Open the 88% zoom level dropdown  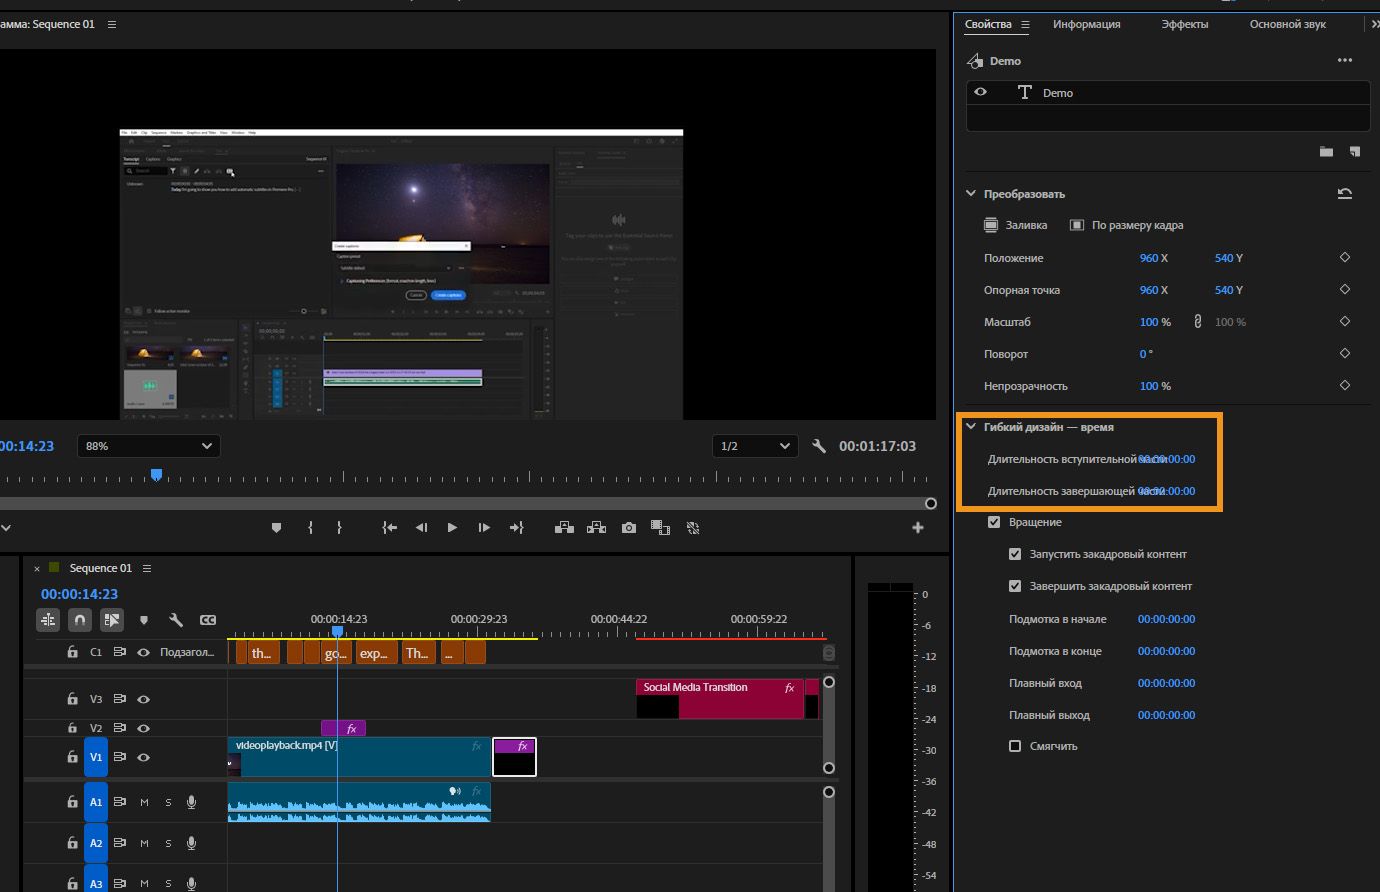148,446
